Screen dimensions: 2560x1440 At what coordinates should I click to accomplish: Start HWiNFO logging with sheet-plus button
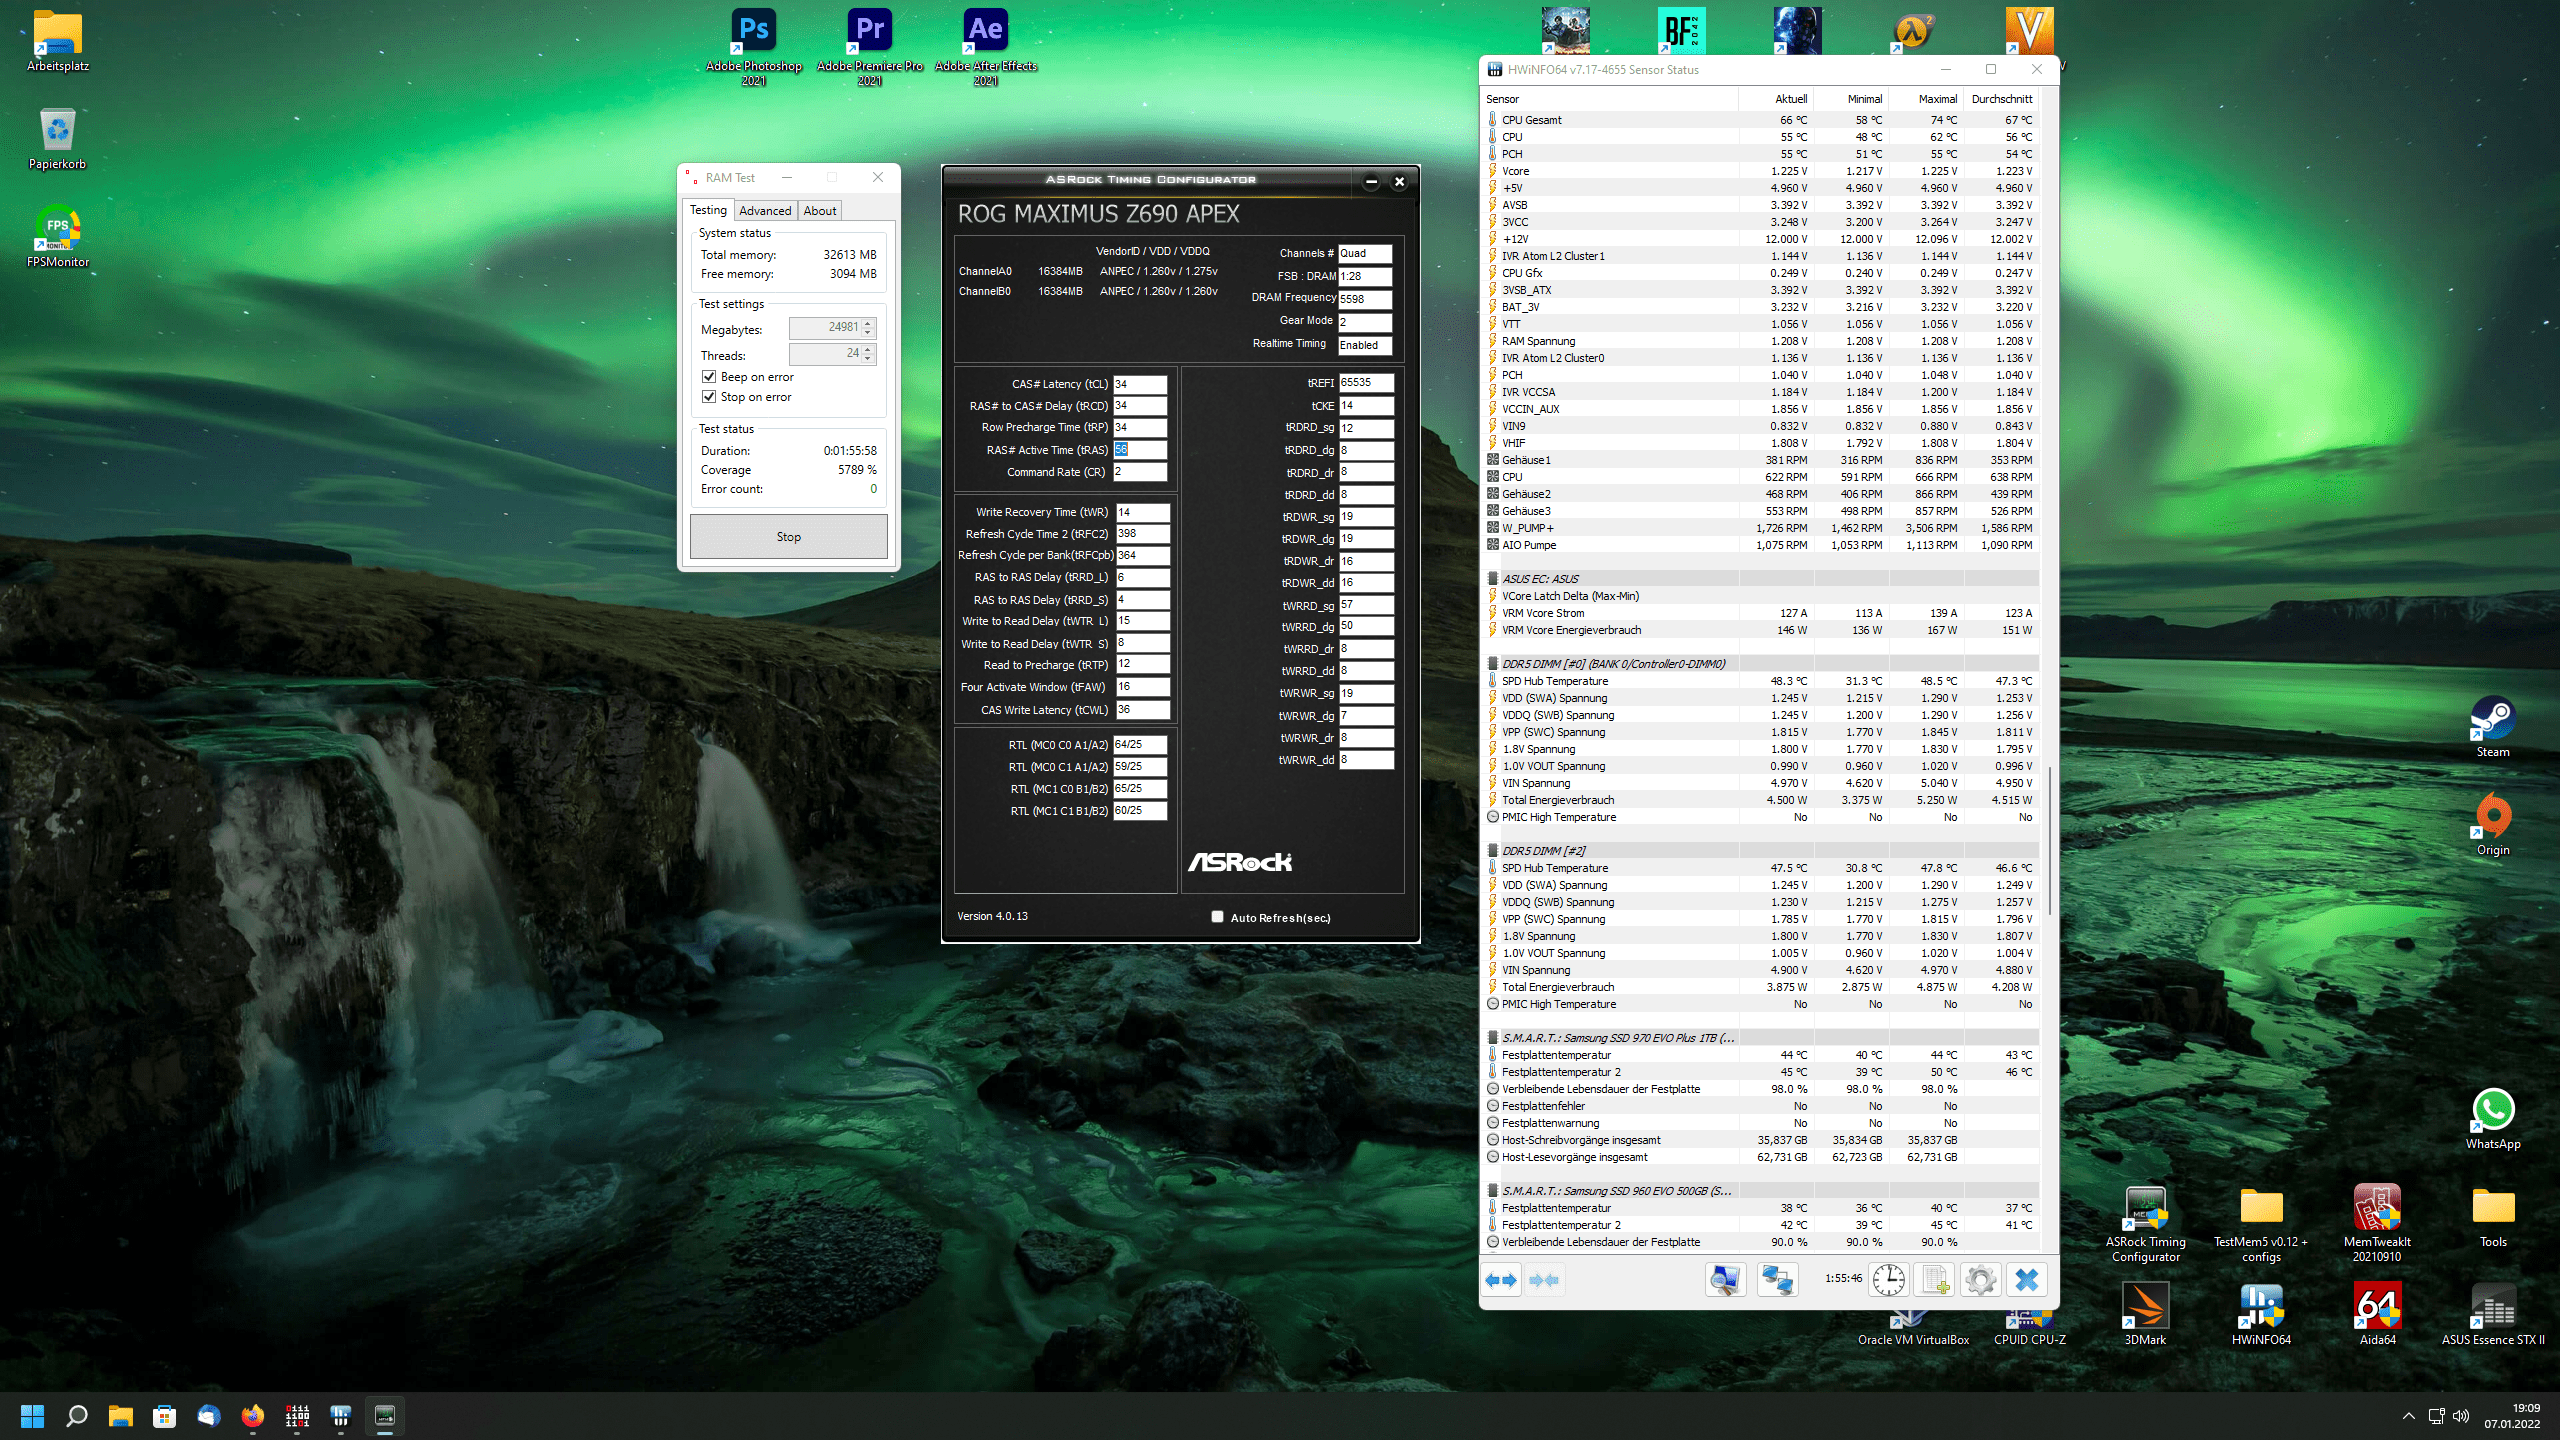(1935, 1280)
